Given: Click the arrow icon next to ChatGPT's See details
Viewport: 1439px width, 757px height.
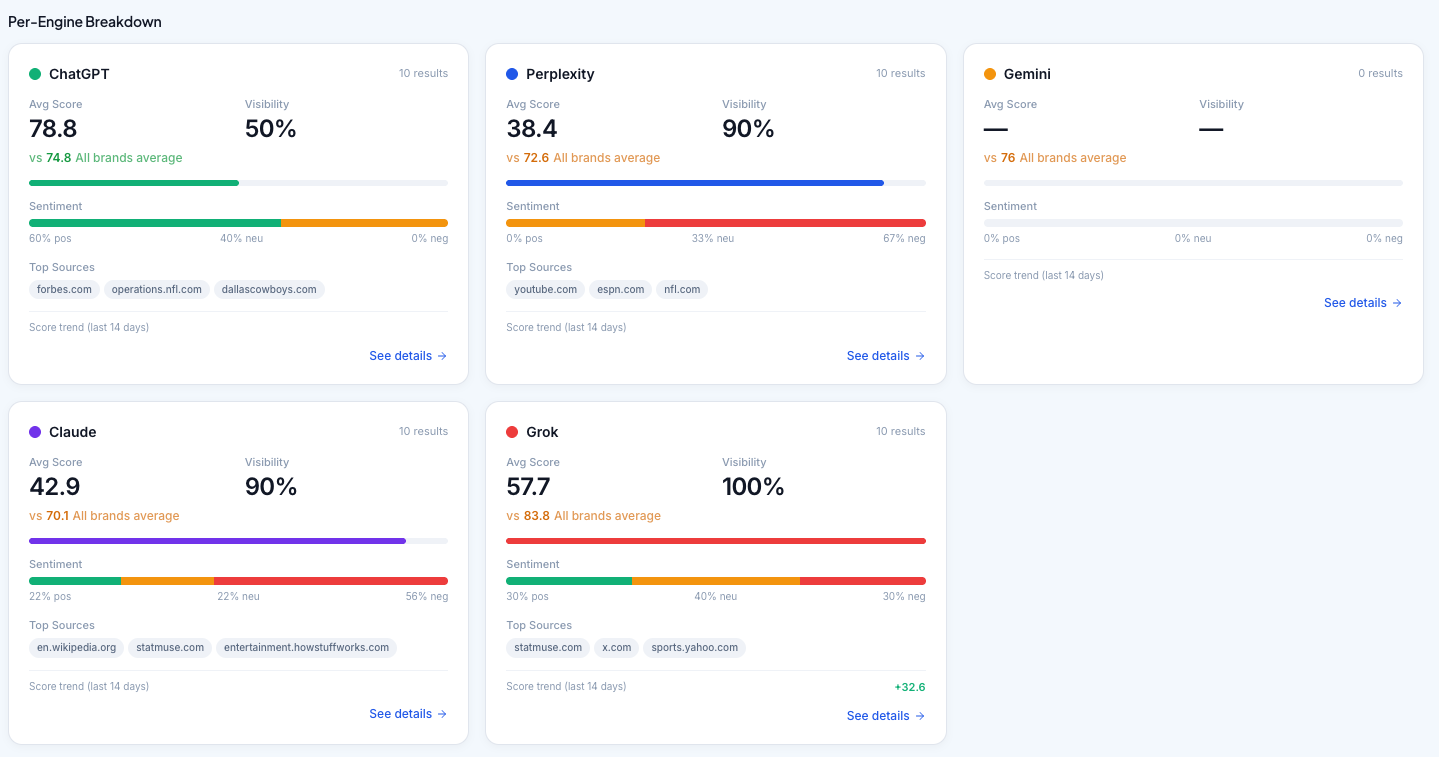Looking at the screenshot, I should click(442, 356).
